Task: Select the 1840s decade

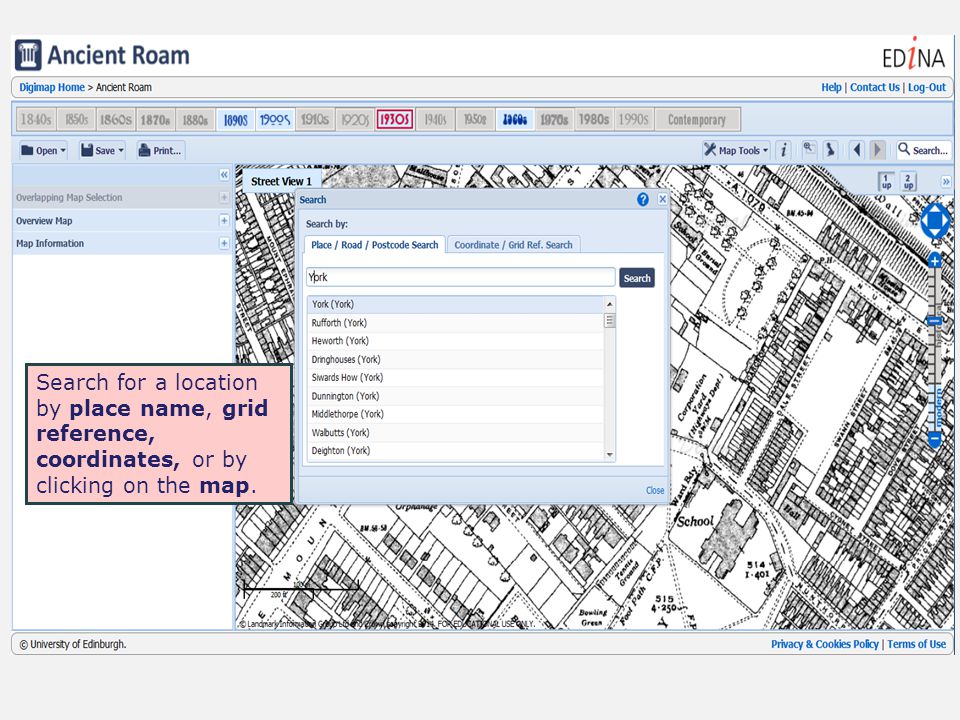Action: pos(36,119)
